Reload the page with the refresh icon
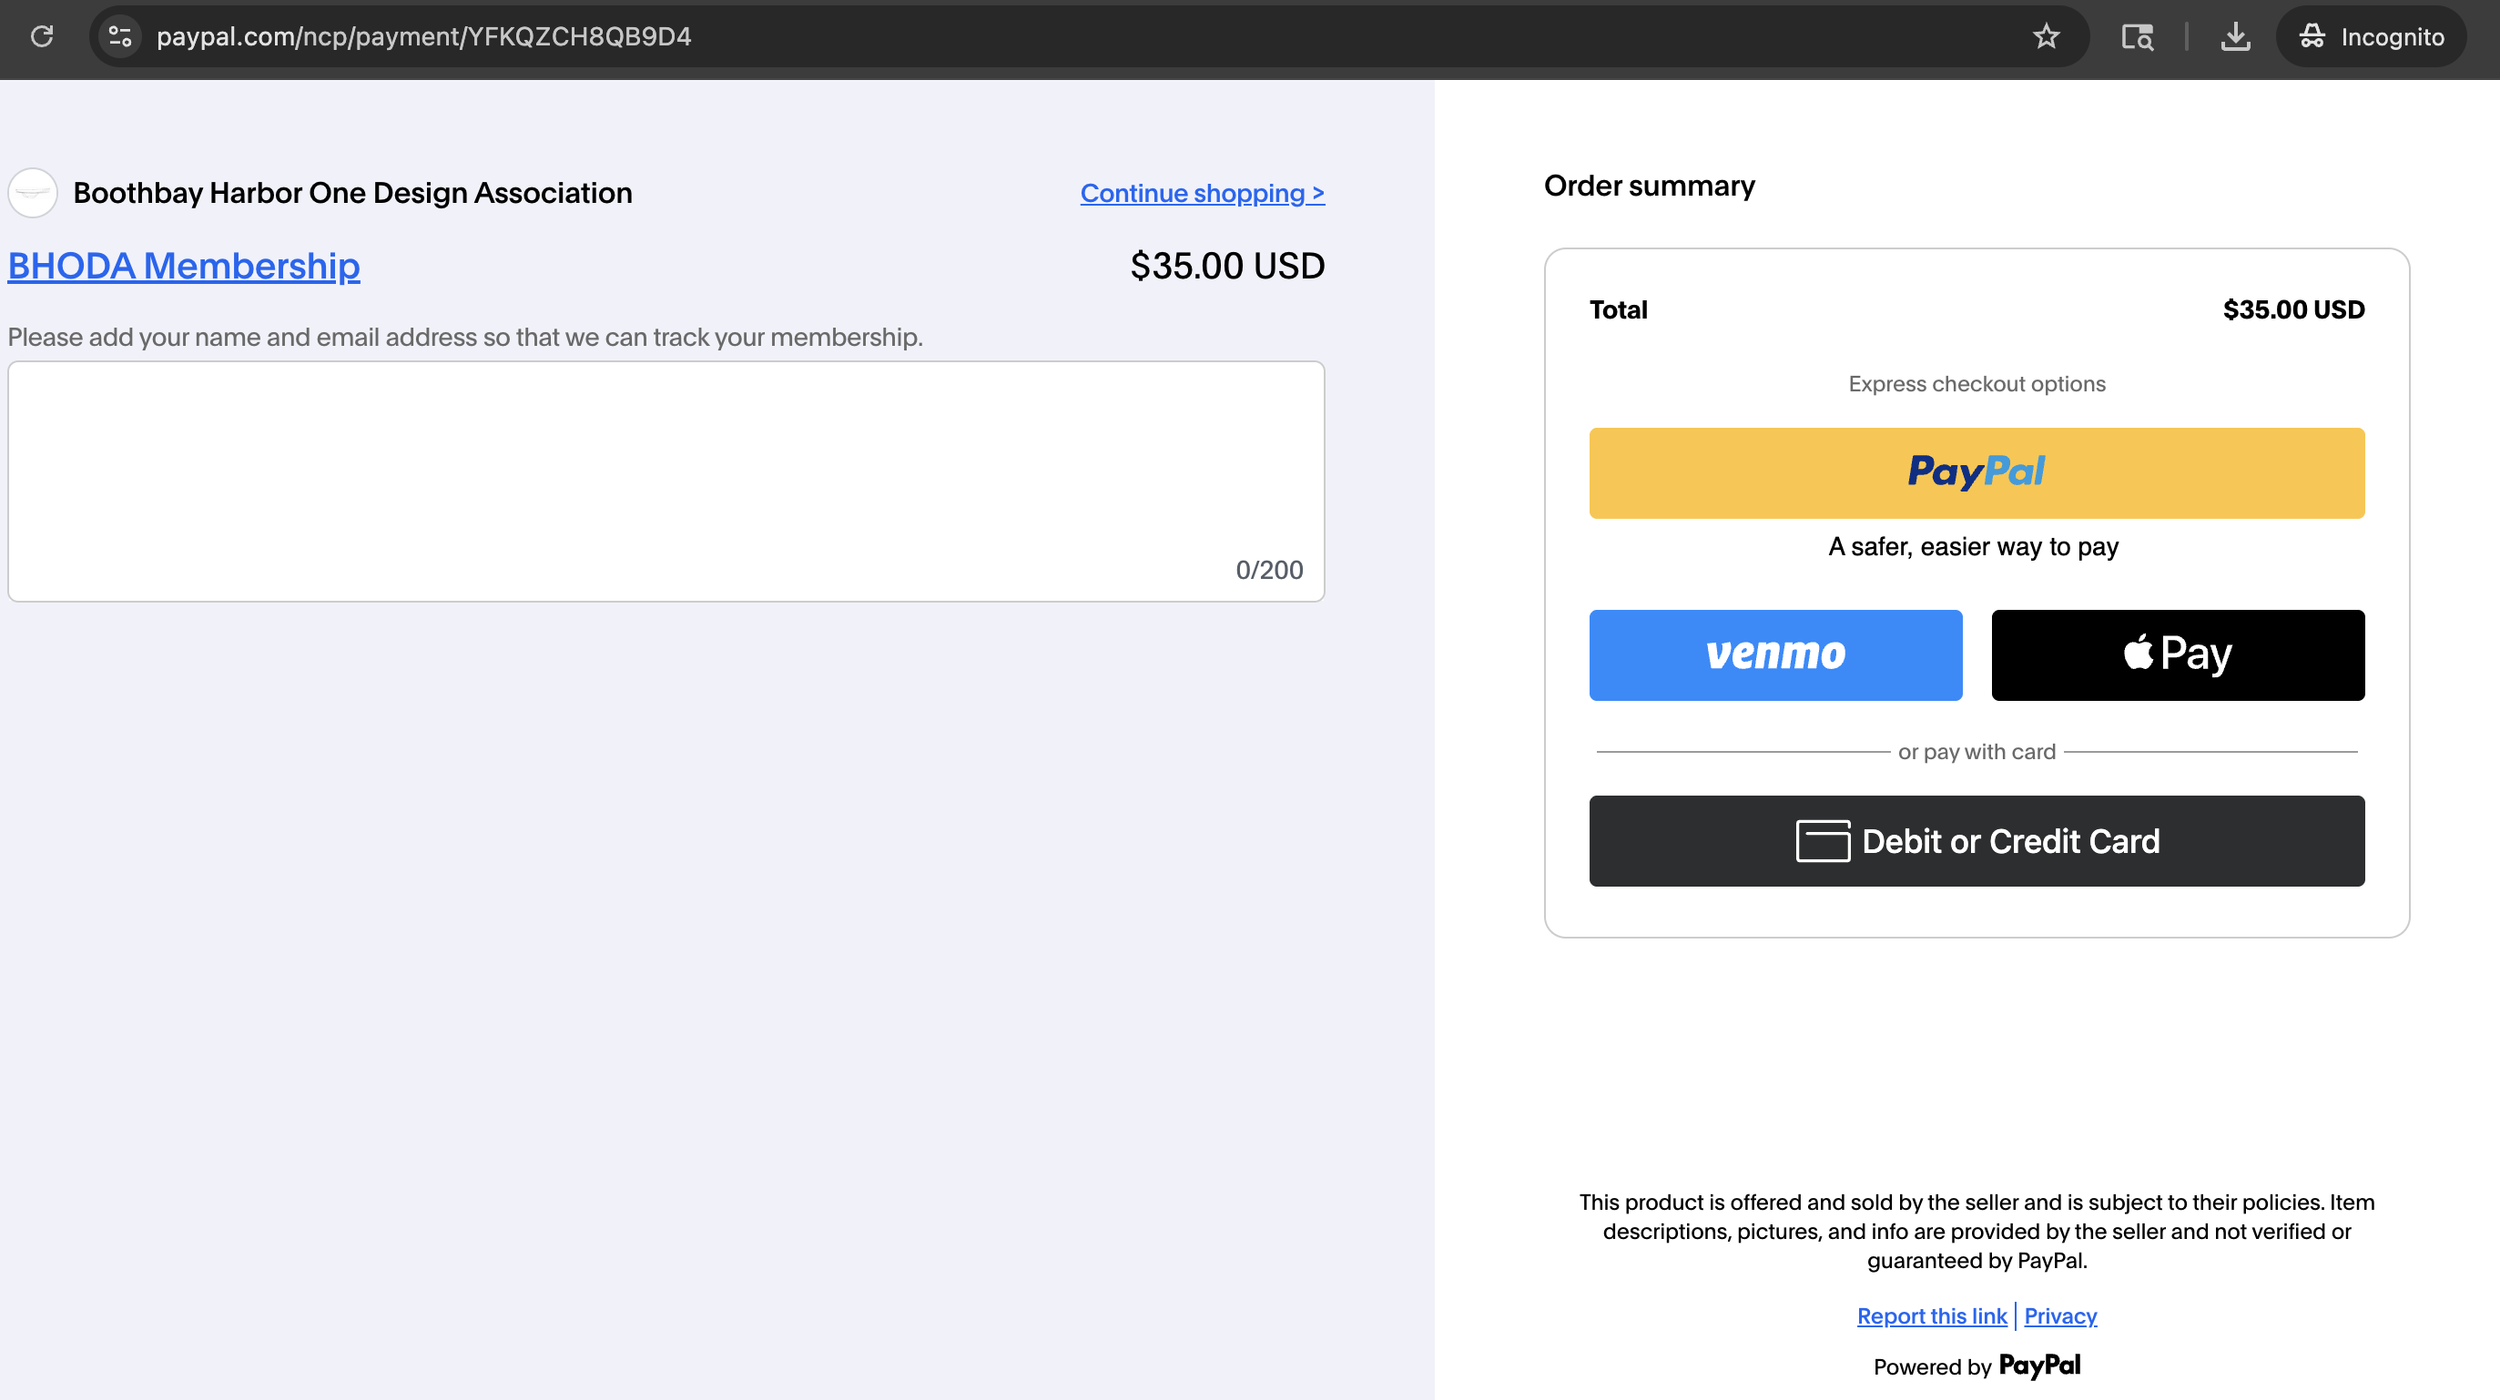Viewport: 2500px width, 1400px height. click(42, 37)
